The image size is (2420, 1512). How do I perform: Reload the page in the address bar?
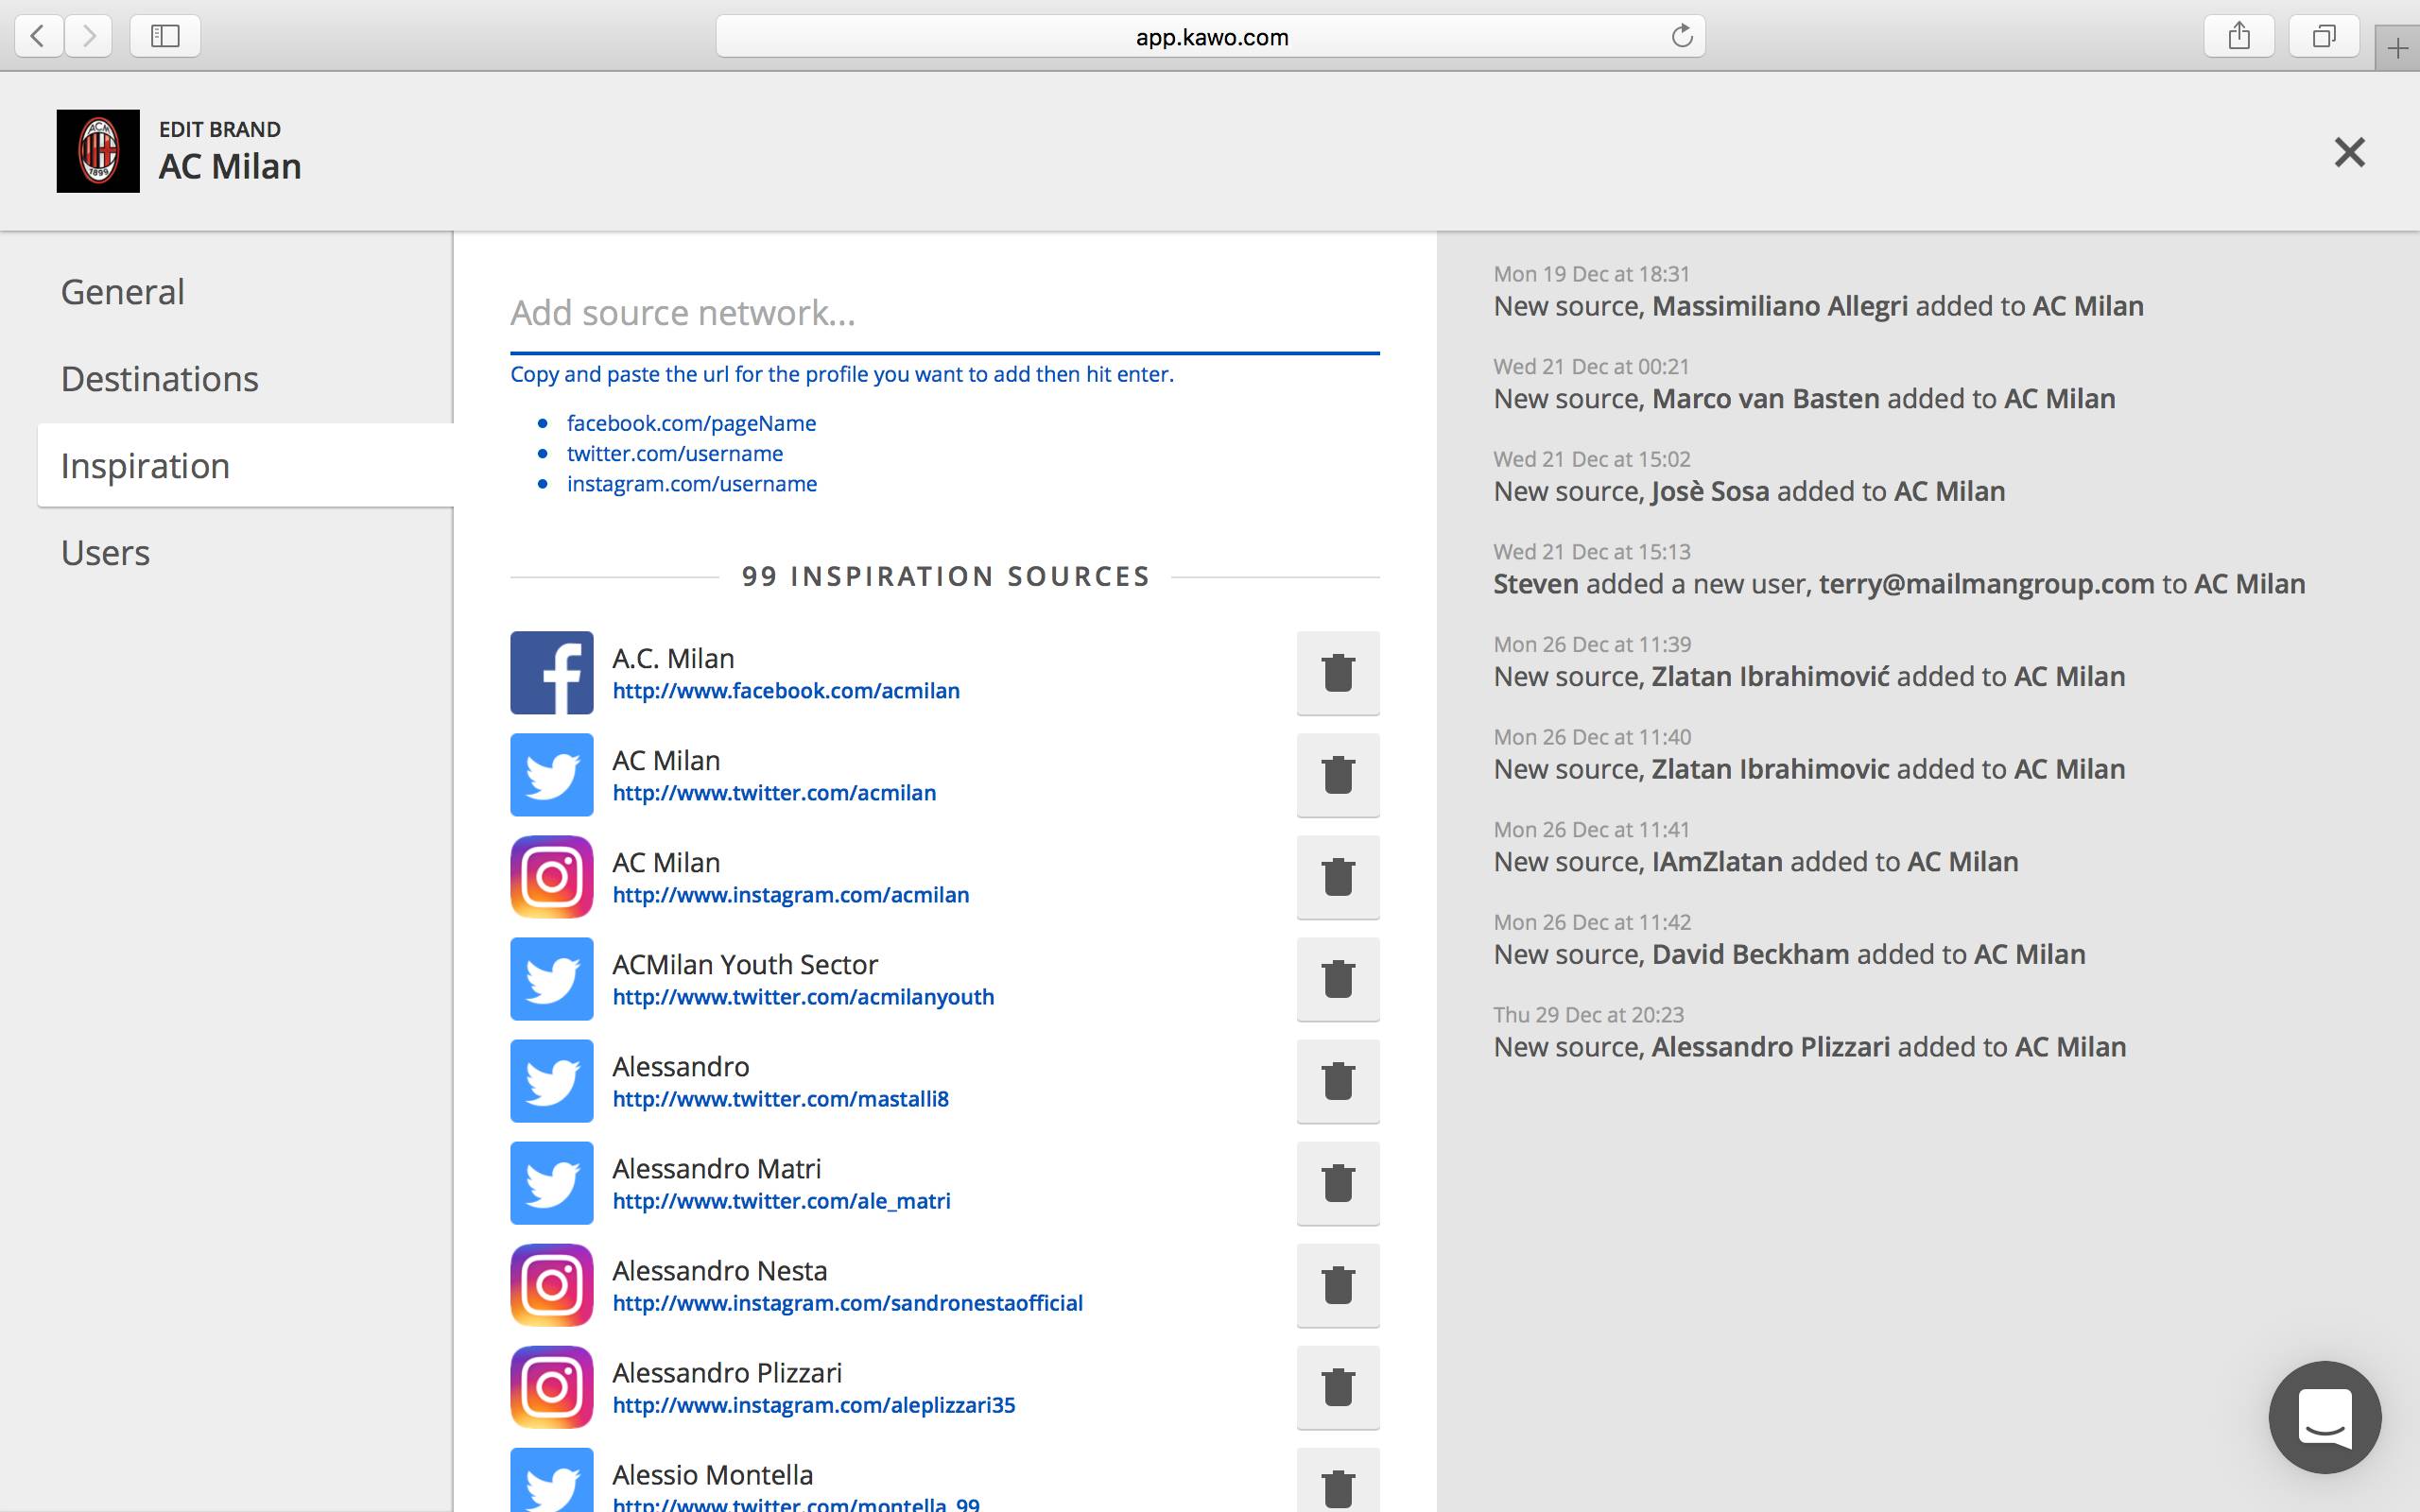click(1682, 37)
